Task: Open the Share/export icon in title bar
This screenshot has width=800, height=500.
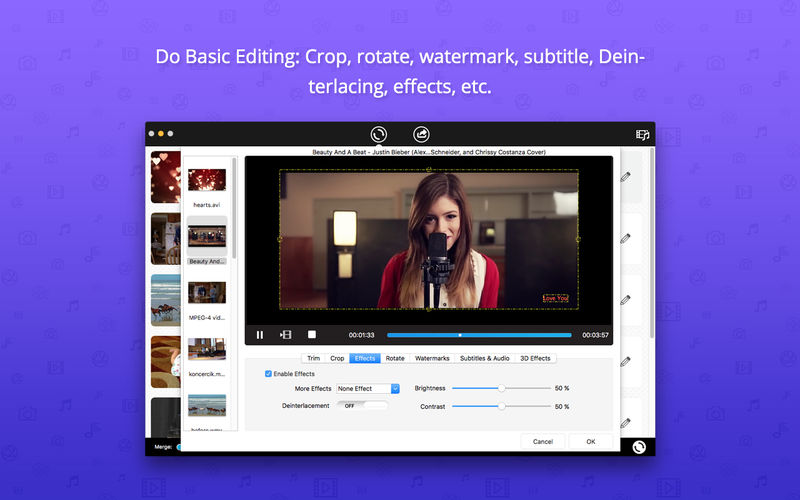Action: tap(421, 134)
